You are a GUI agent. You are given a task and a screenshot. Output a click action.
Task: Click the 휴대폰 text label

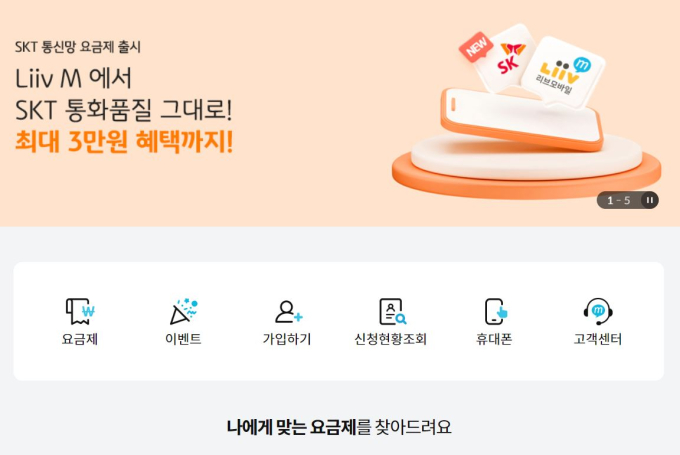coord(494,339)
